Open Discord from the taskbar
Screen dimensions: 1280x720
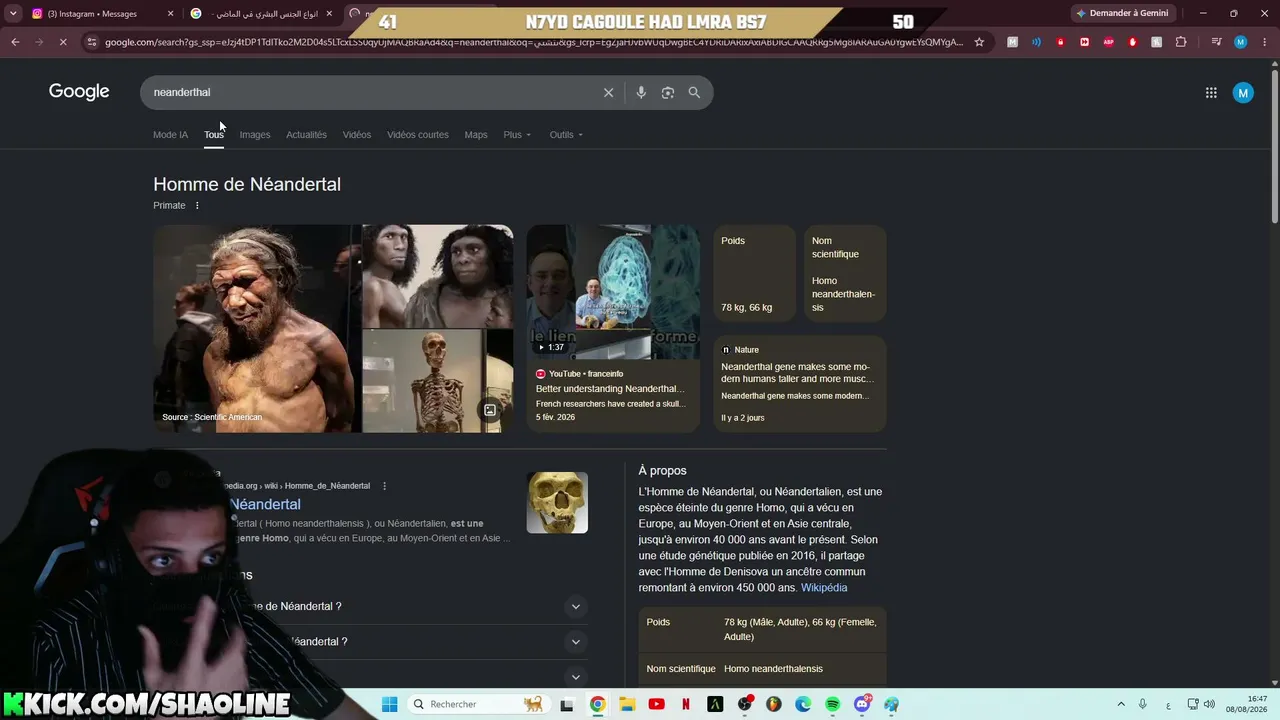[862, 704]
